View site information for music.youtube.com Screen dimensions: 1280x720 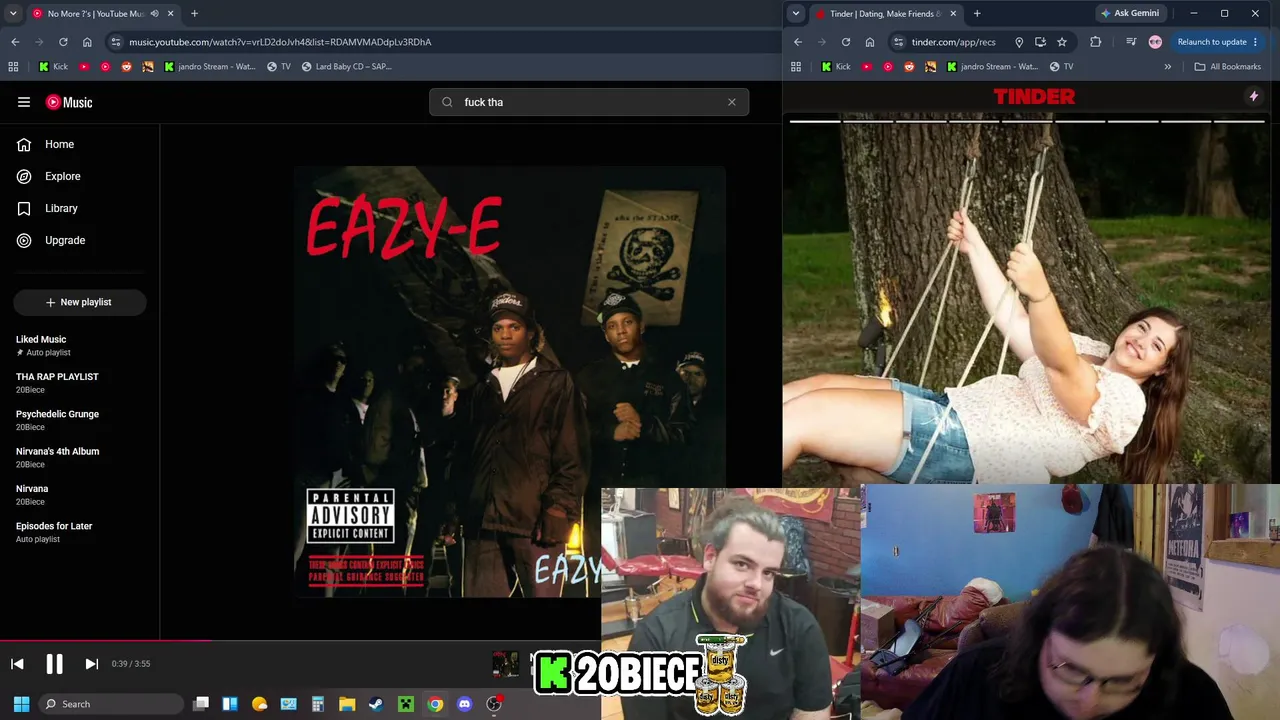tap(116, 42)
